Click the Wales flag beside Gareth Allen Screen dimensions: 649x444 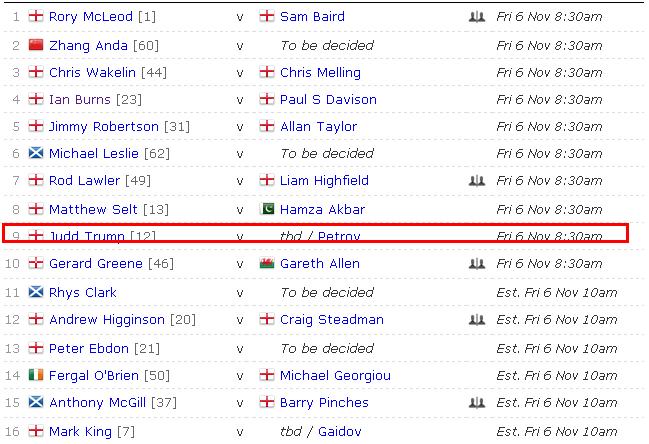tap(267, 264)
